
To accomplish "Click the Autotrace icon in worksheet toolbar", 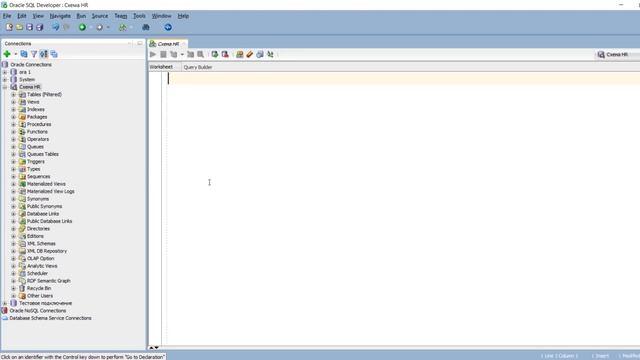I will (191, 54).
